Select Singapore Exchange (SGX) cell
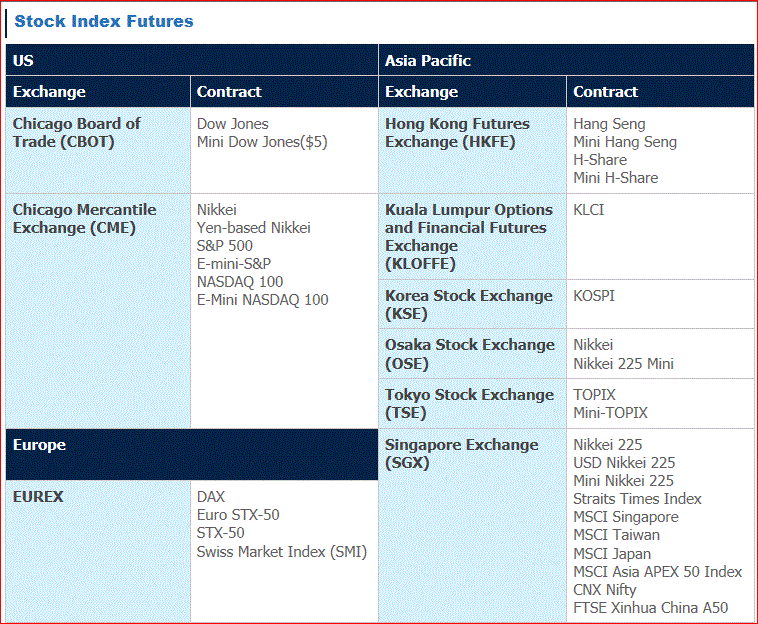This screenshot has width=758, height=624. (472, 525)
